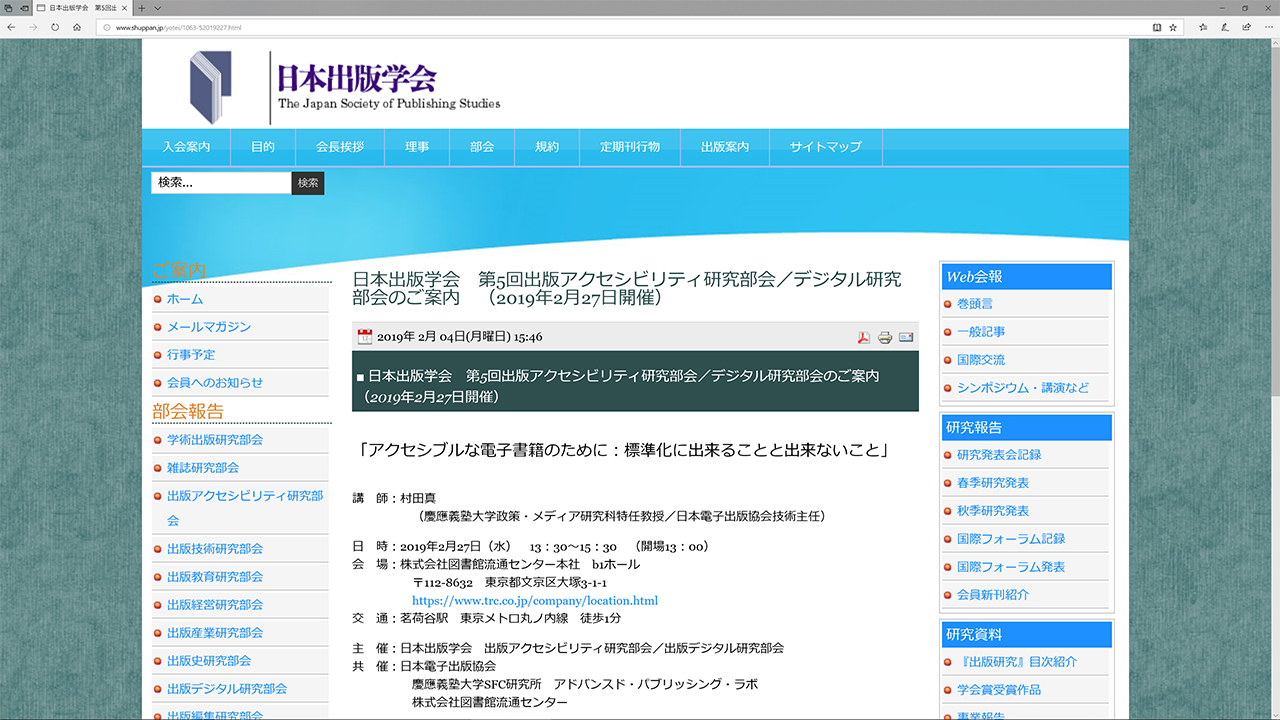This screenshot has height=720, width=1280.
Task: Open the 理事 nav menu item
Action: point(417,147)
